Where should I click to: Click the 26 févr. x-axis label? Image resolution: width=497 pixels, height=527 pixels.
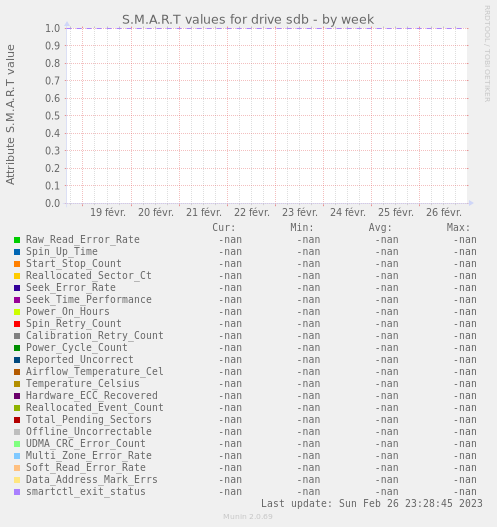(x=444, y=212)
